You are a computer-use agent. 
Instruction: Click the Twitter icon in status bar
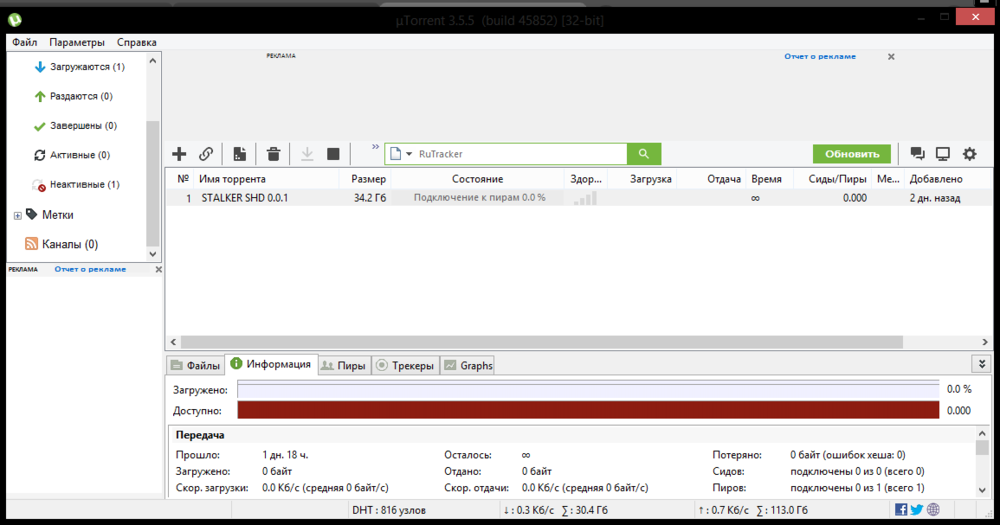coord(916,510)
